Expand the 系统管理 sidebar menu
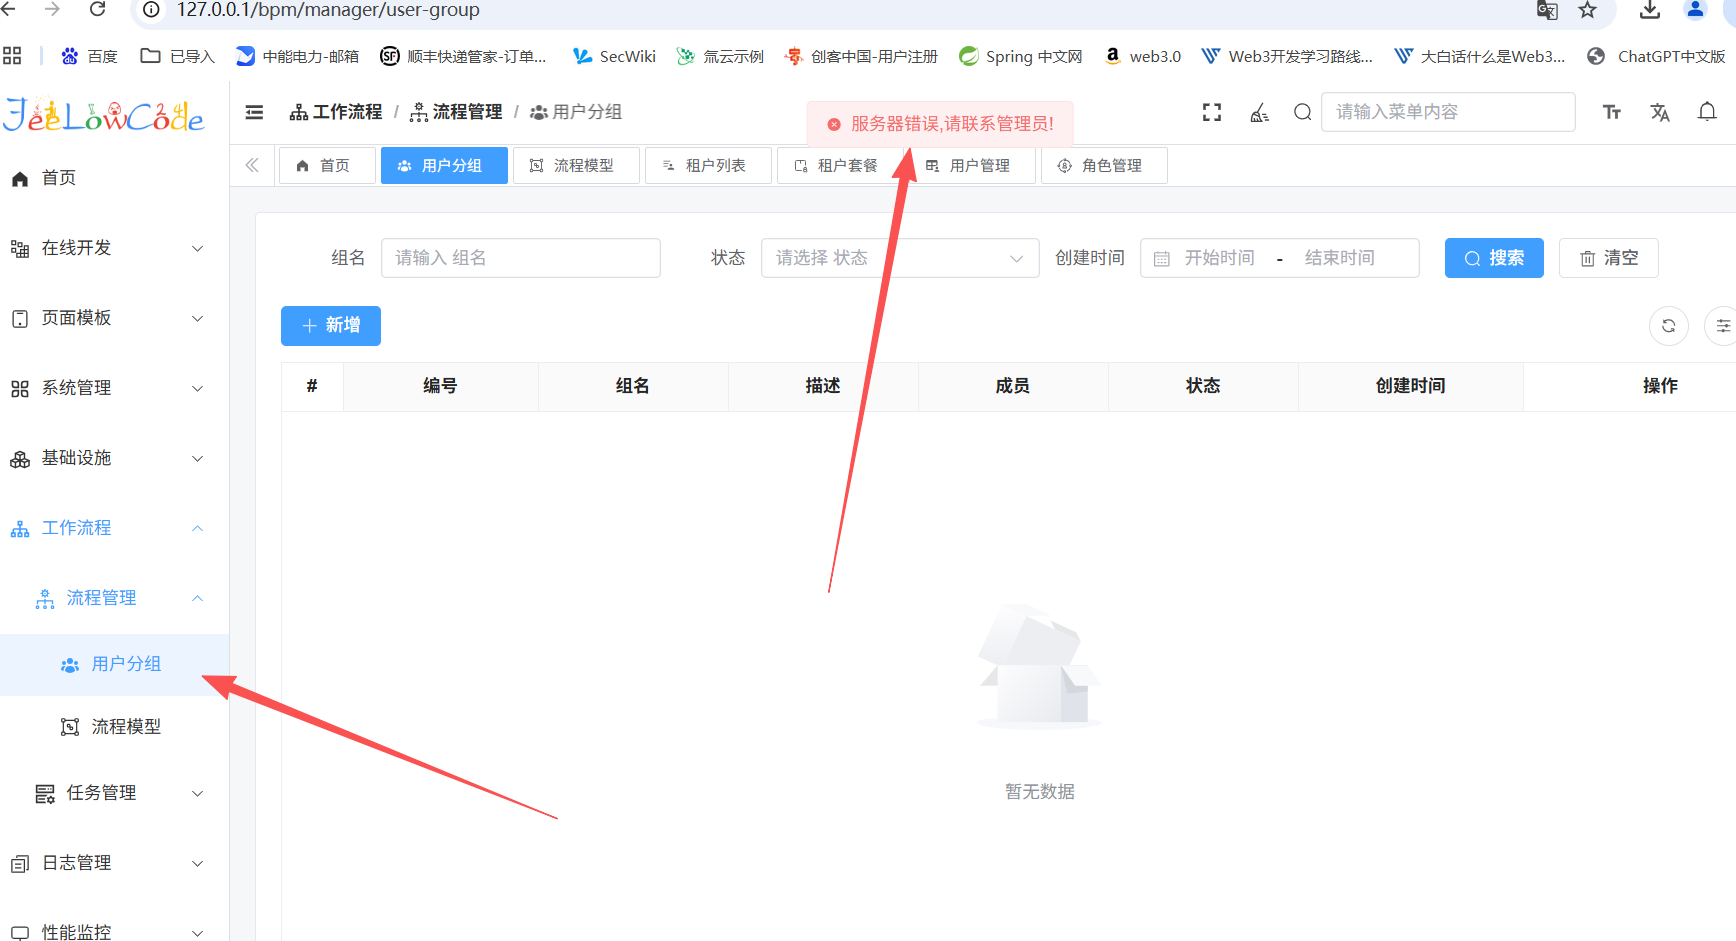The height and width of the screenshot is (941, 1736). (108, 388)
